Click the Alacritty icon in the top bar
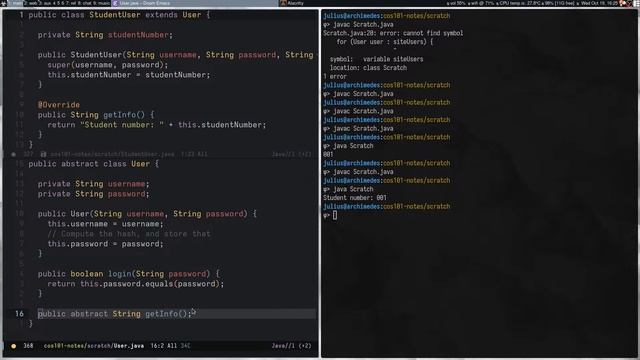Image resolution: width=640 pixels, height=360 pixels. pos(283,3)
